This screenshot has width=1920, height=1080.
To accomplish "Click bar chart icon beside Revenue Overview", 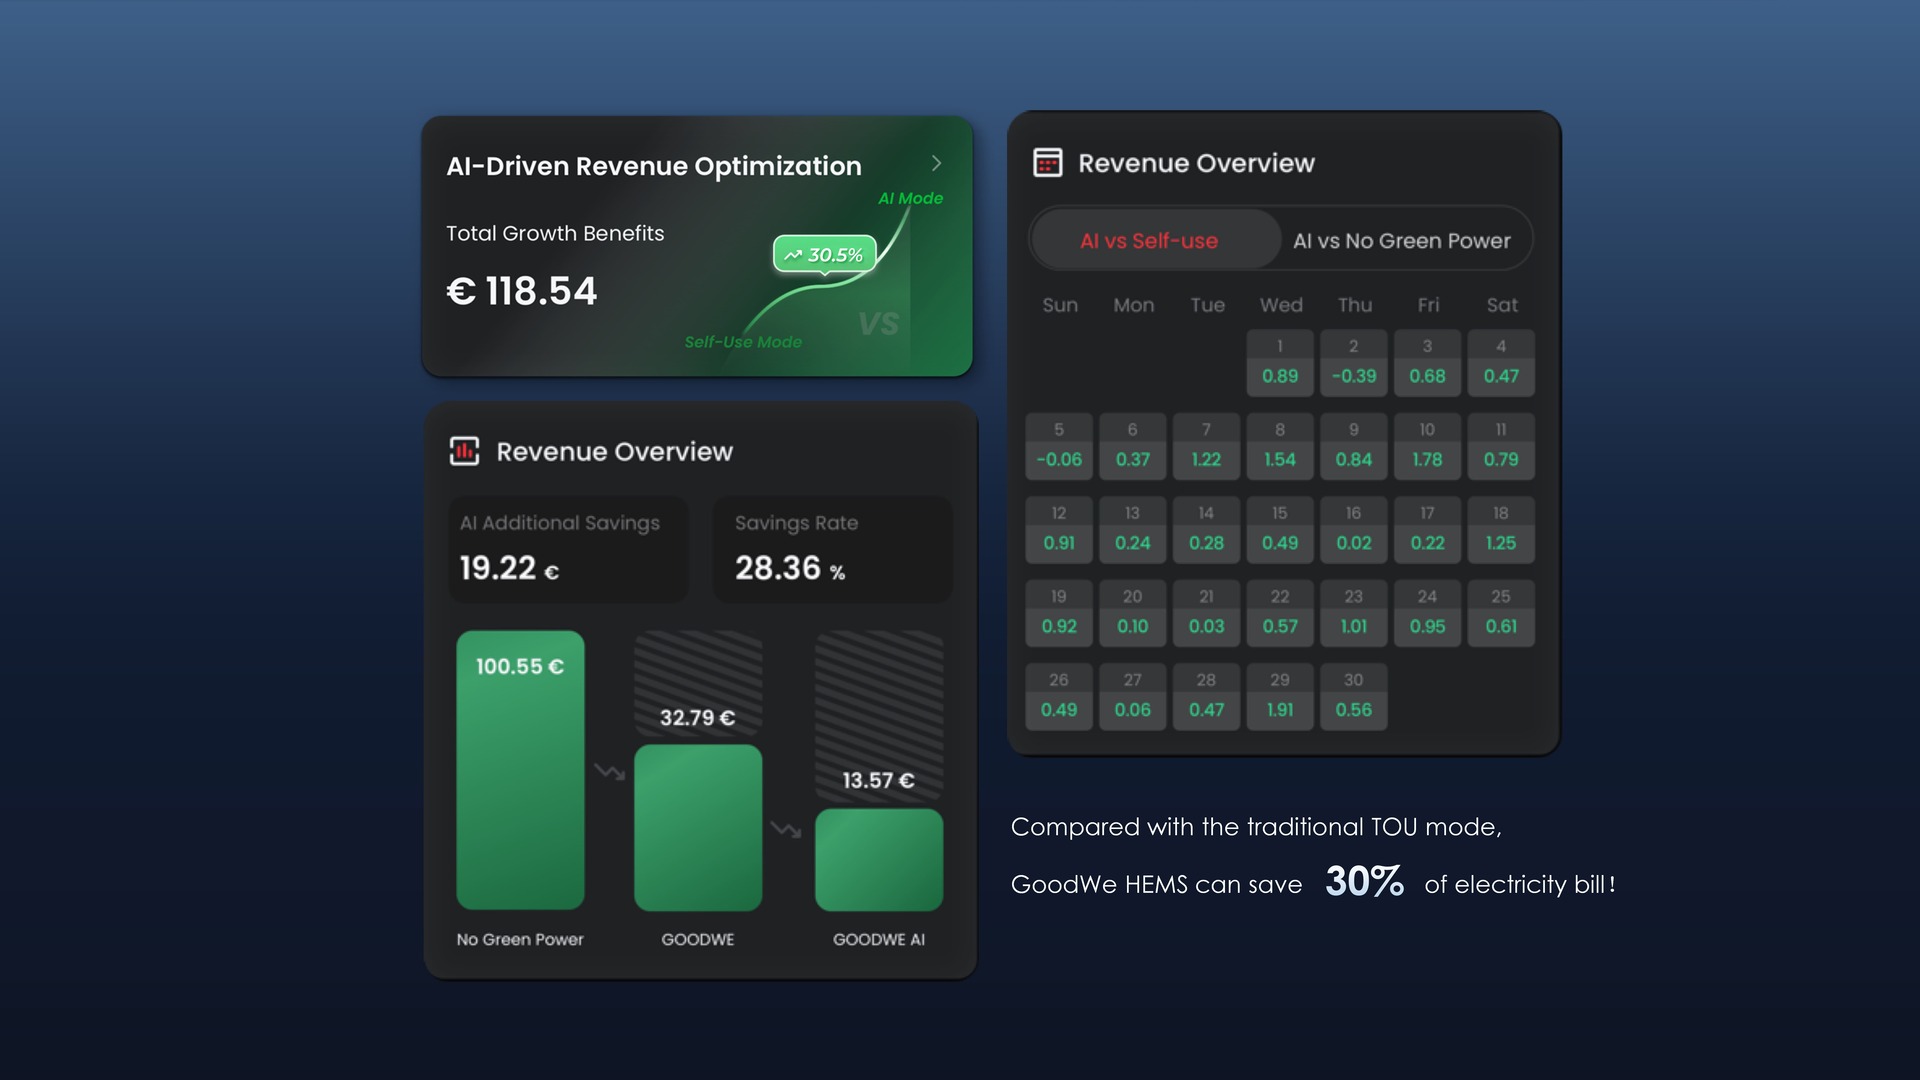I will tap(464, 451).
